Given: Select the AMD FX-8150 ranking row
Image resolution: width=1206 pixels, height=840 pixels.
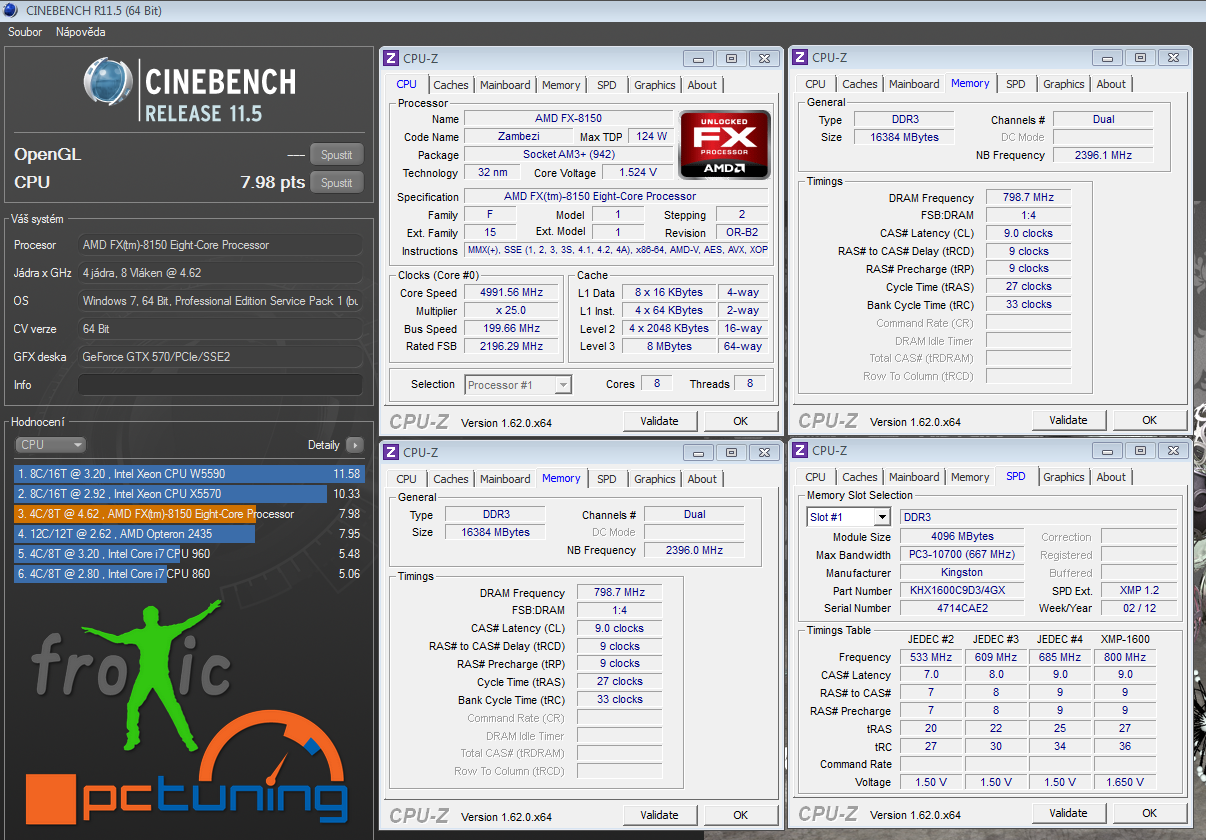Looking at the screenshot, I should pyautogui.click(x=189, y=514).
